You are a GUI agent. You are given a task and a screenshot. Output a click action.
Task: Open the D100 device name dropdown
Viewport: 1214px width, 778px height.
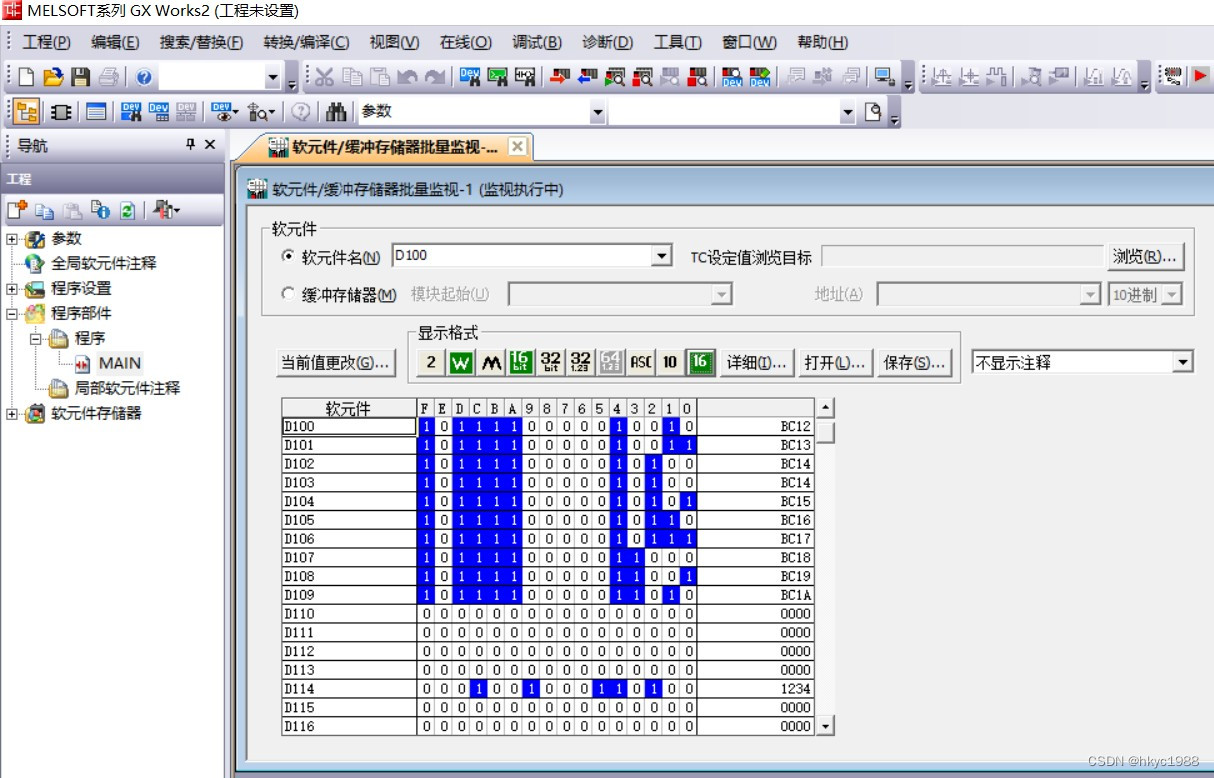661,257
